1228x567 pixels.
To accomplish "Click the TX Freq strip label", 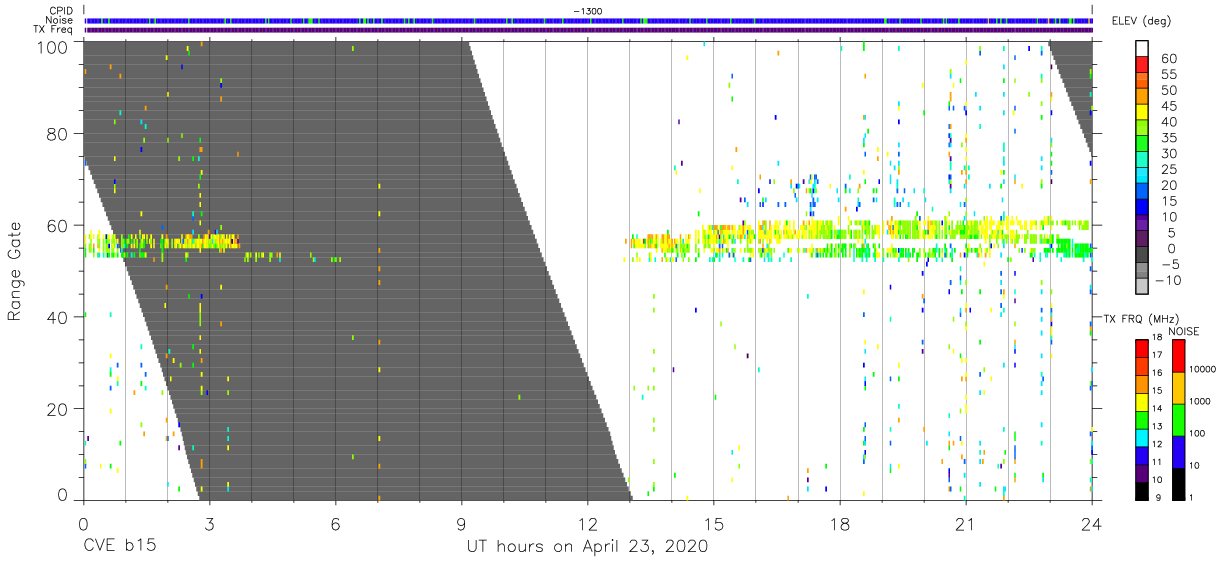I will pyautogui.click(x=53, y=30).
